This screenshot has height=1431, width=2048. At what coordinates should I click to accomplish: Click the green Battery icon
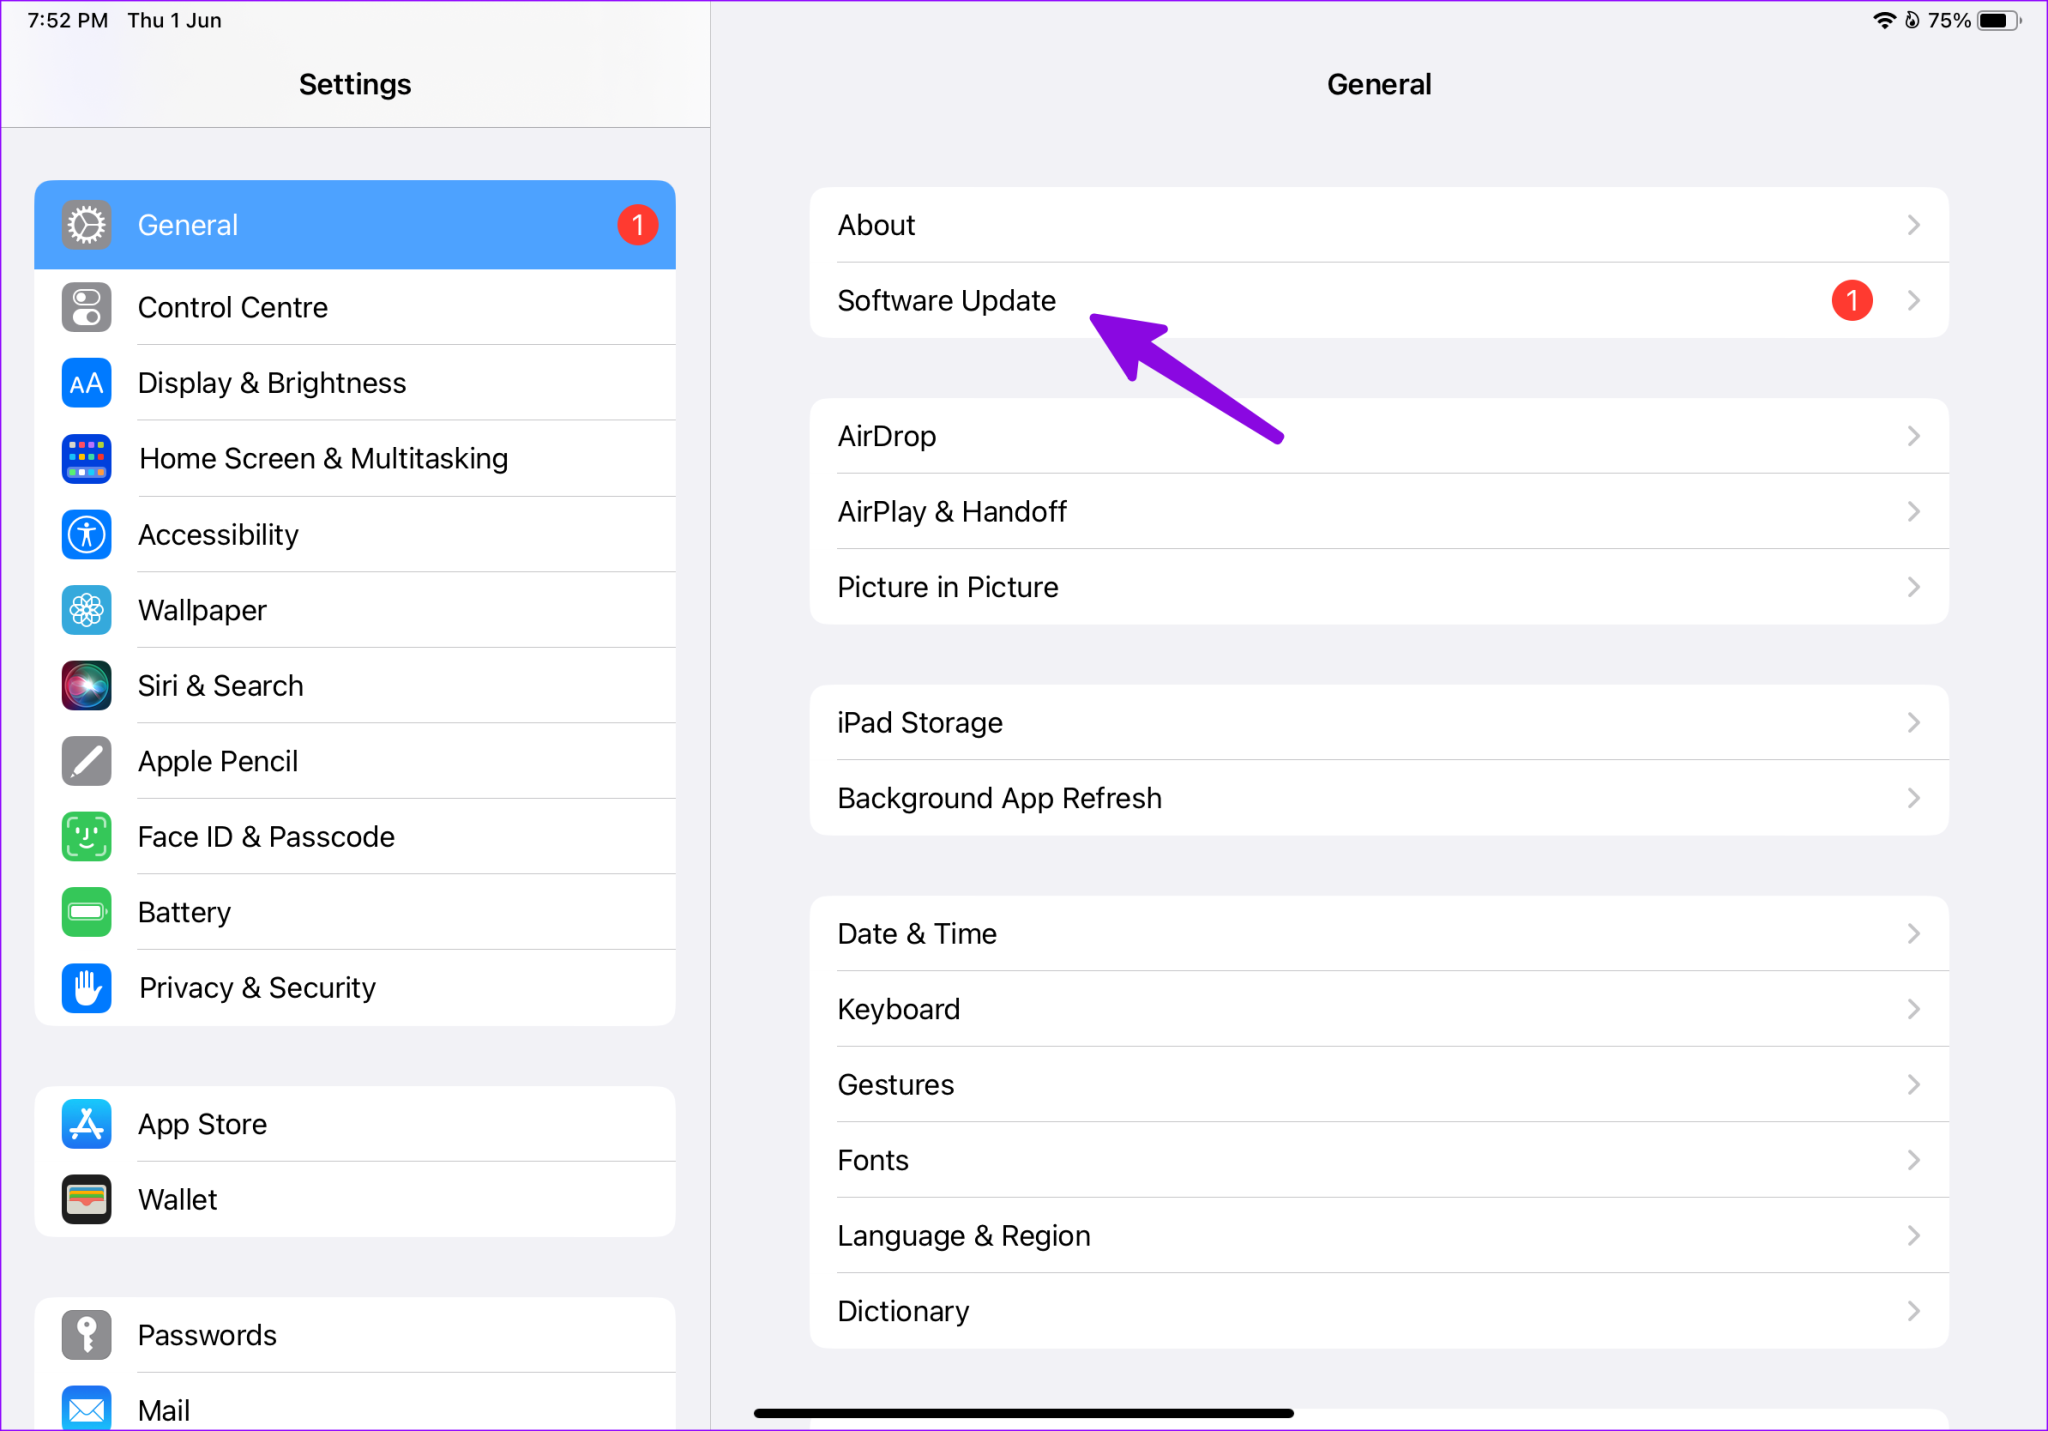(86, 912)
